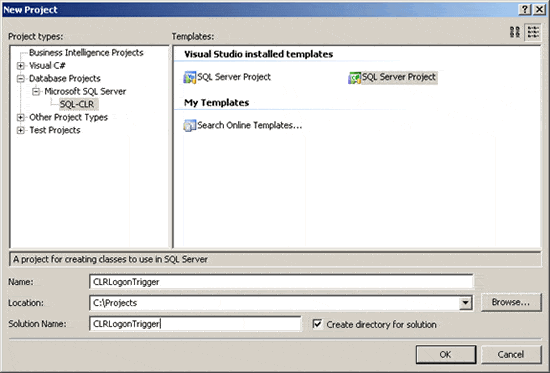Click the Help question mark button
The height and width of the screenshot is (373, 550).
tap(524, 9)
